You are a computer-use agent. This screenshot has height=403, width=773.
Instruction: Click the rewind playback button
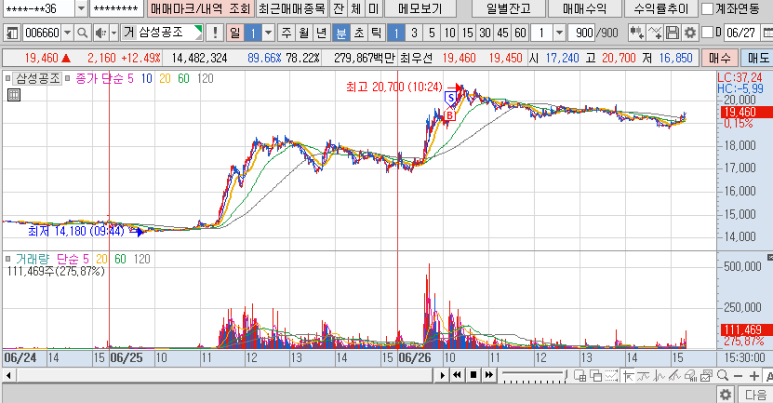457,375
